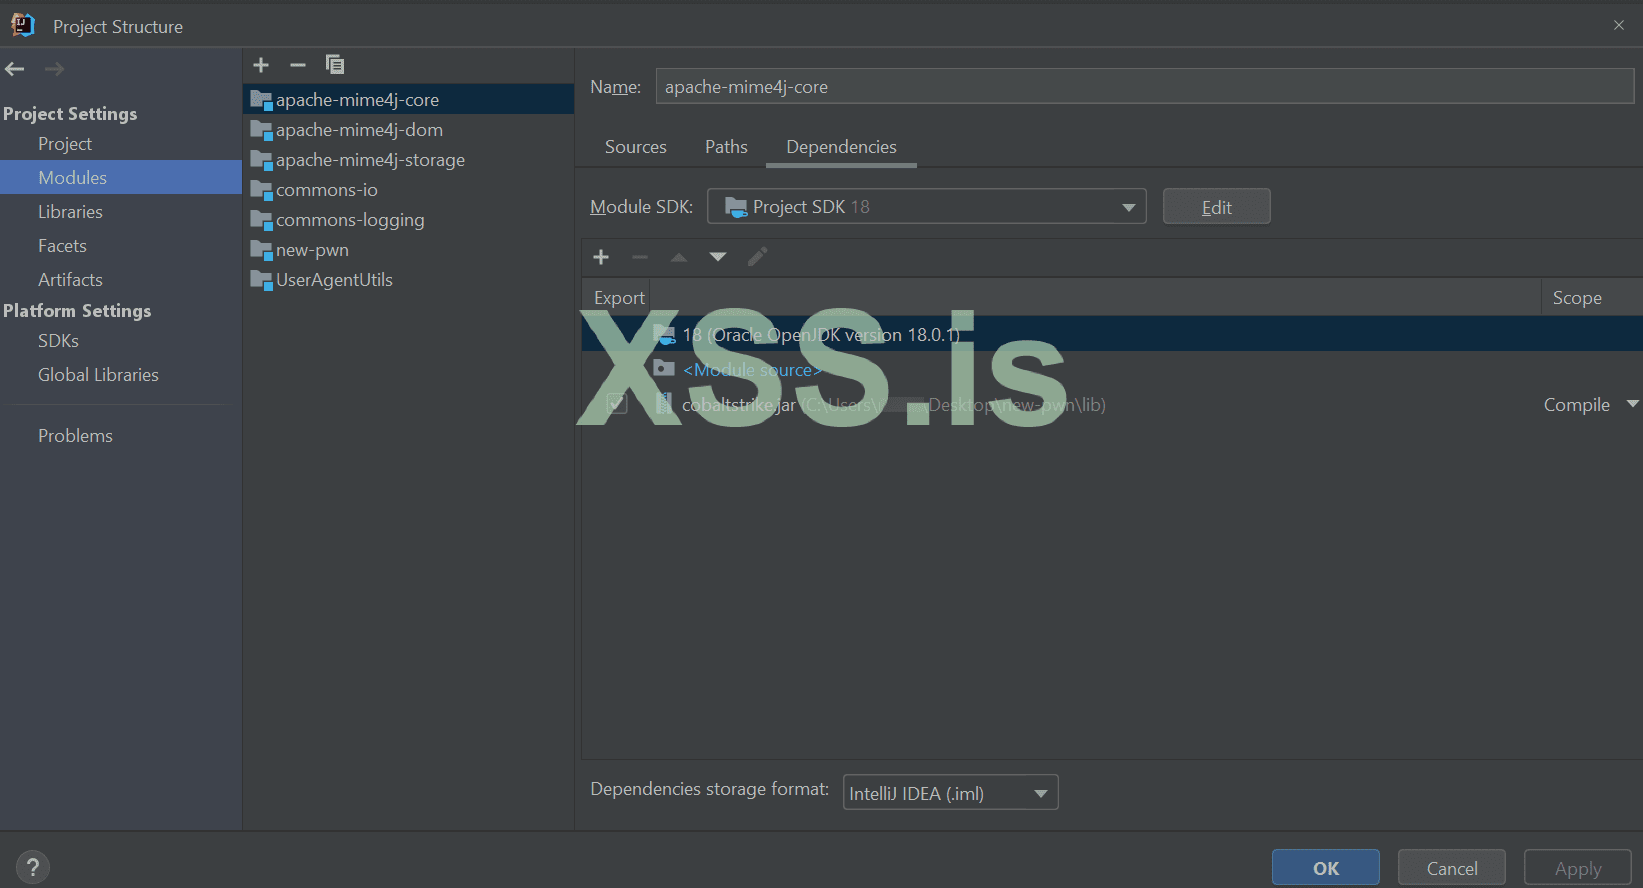The height and width of the screenshot is (888, 1643).
Task: Select the apache-mime4j-dom module
Action: point(409,130)
